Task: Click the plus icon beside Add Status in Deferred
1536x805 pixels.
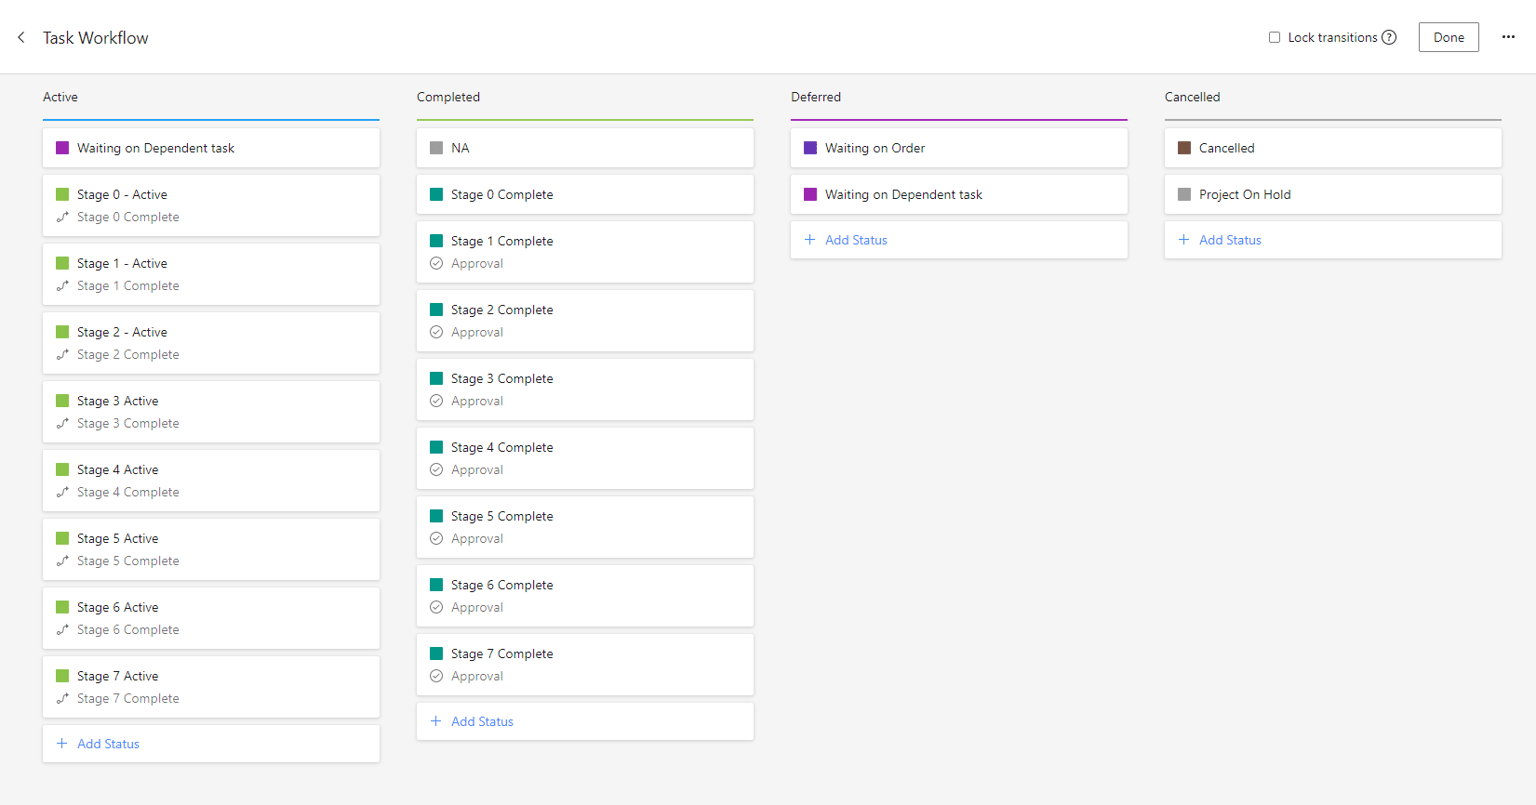Action: coord(811,240)
